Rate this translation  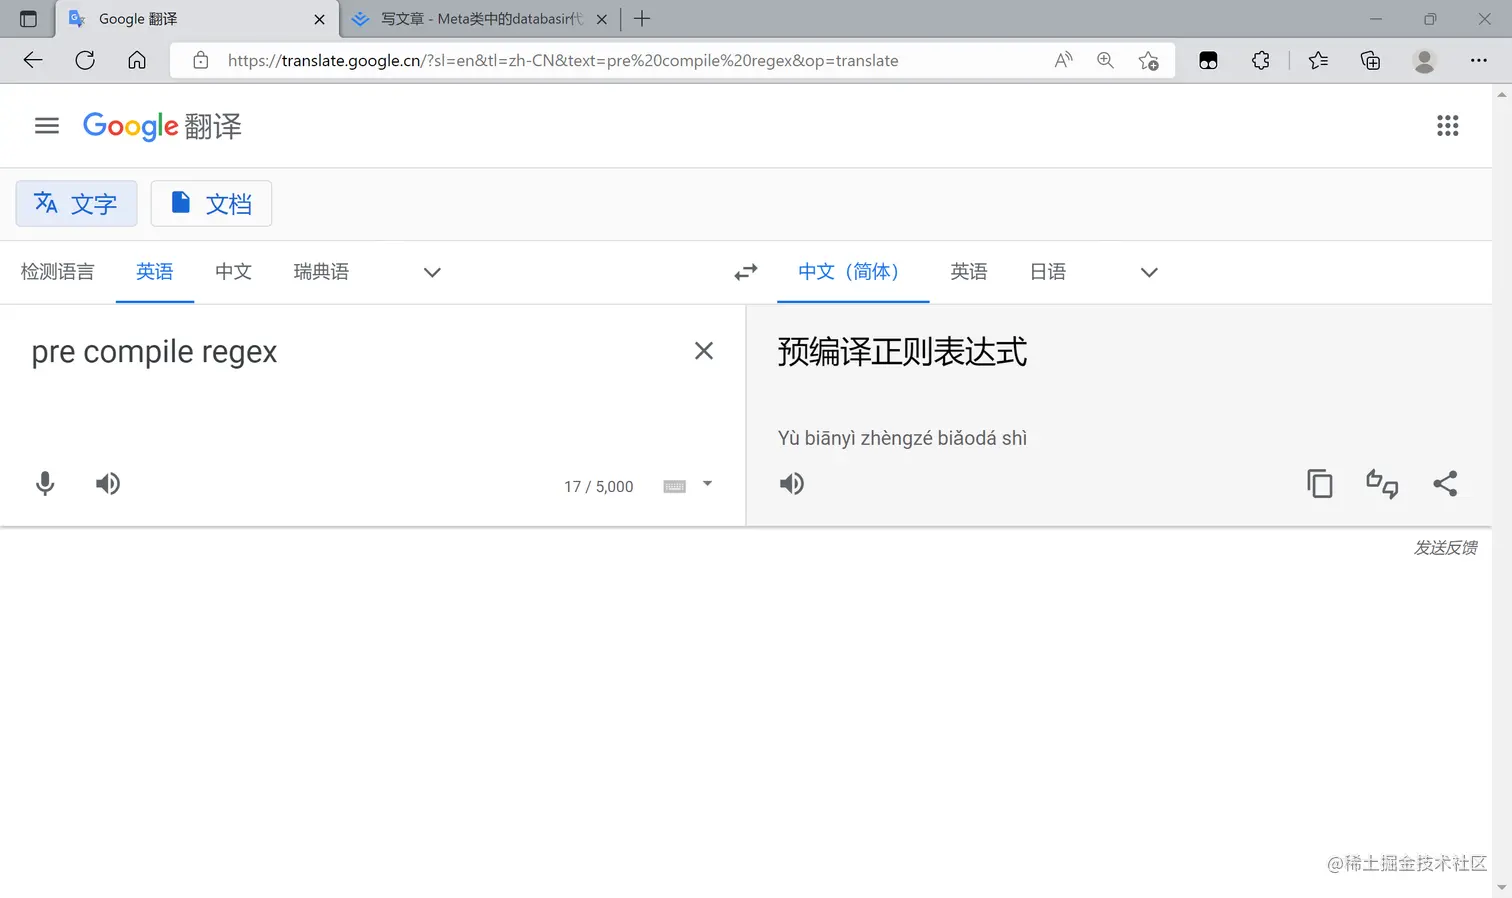1382,484
